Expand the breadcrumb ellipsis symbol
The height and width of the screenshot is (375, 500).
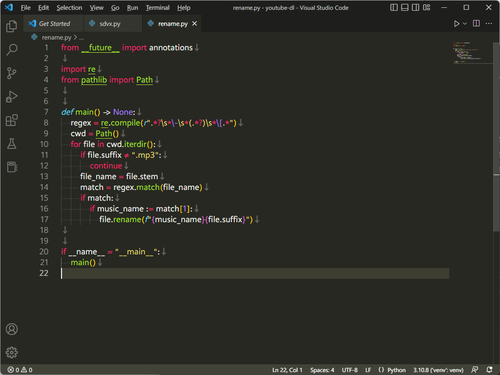coord(82,37)
